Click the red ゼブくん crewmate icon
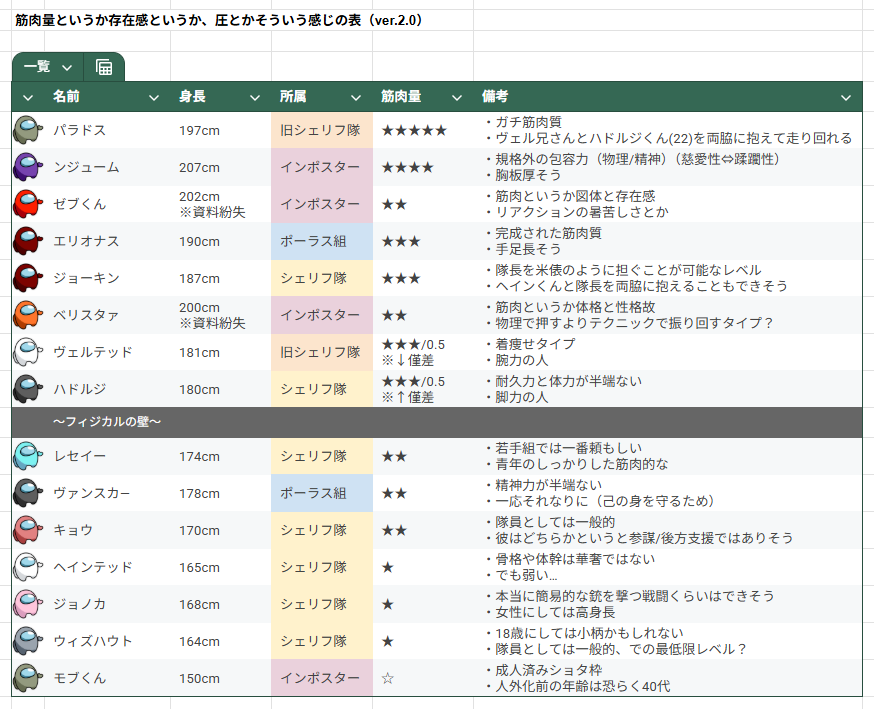874x709 pixels. pos(28,204)
